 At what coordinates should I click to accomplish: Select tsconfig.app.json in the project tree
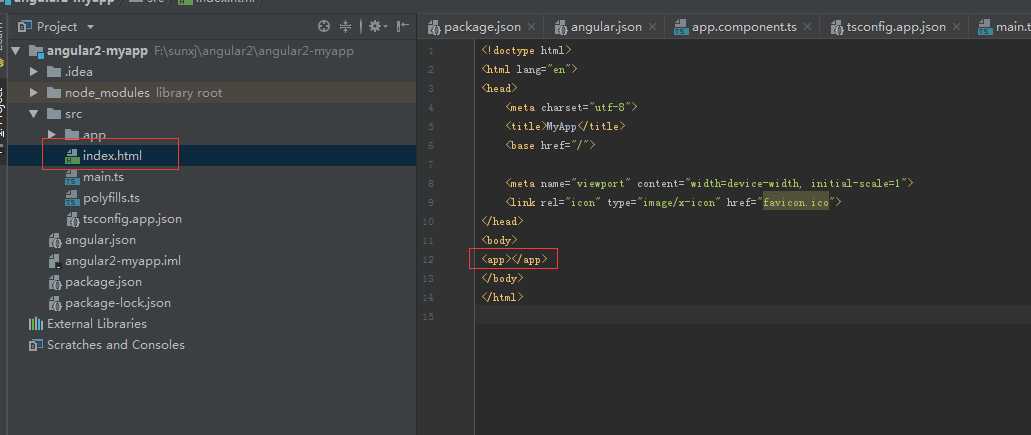point(132,219)
